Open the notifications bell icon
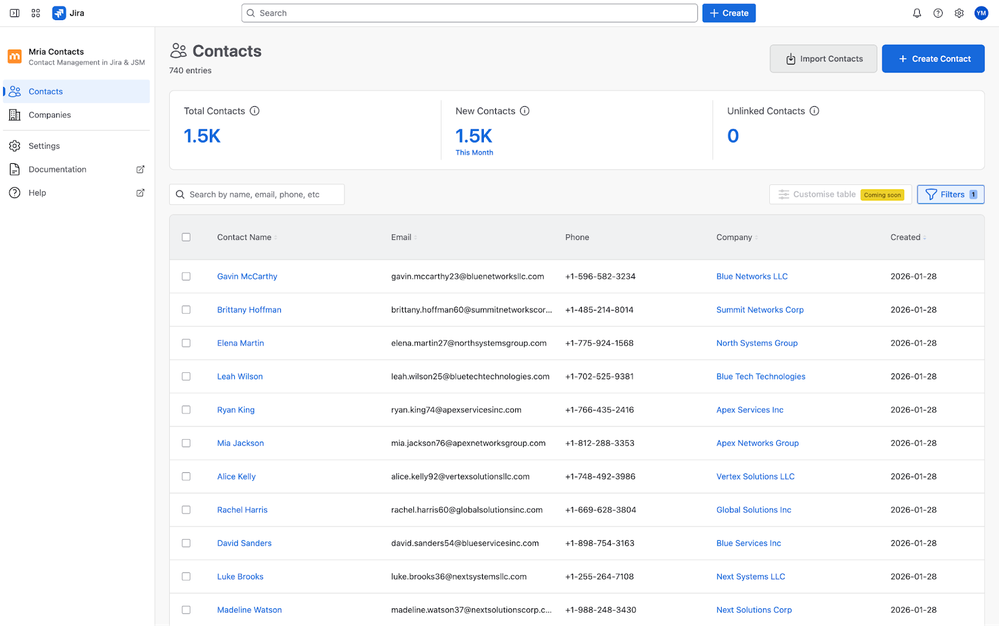This screenshot has width=999, height=626. click(917, 13)
